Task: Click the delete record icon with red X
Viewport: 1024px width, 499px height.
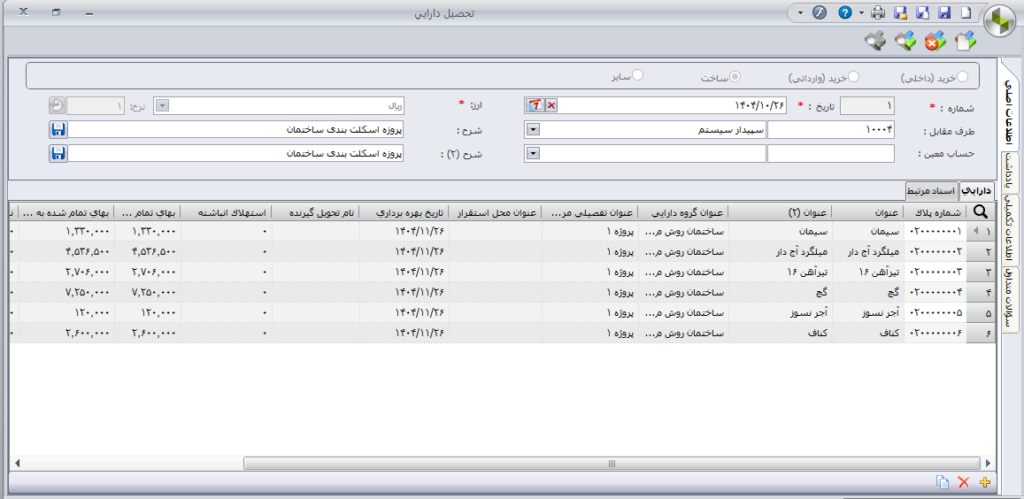Action: pyautogui.click(x=934, y=41)
